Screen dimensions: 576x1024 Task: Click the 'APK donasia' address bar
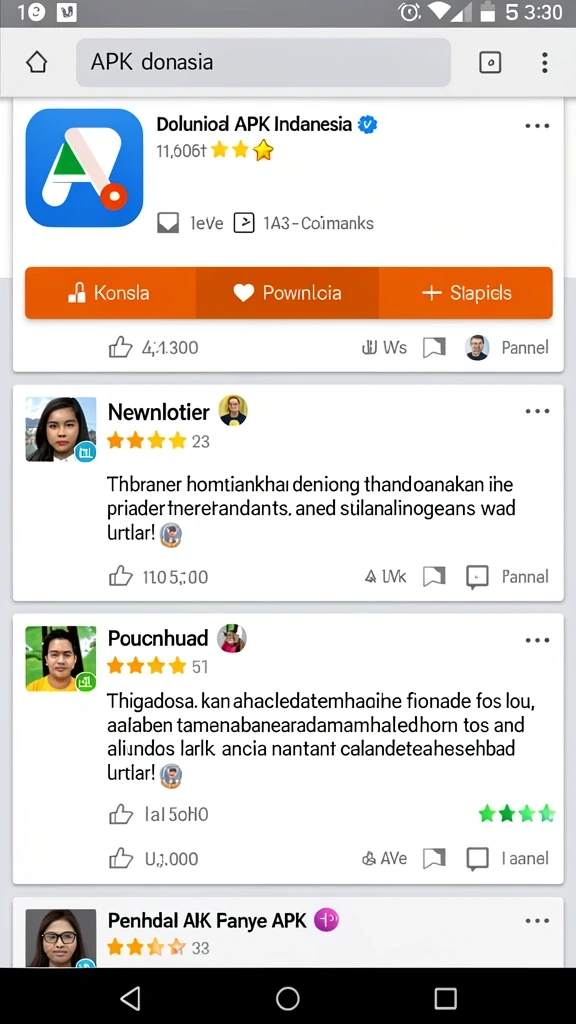click(x=263, y=63)
